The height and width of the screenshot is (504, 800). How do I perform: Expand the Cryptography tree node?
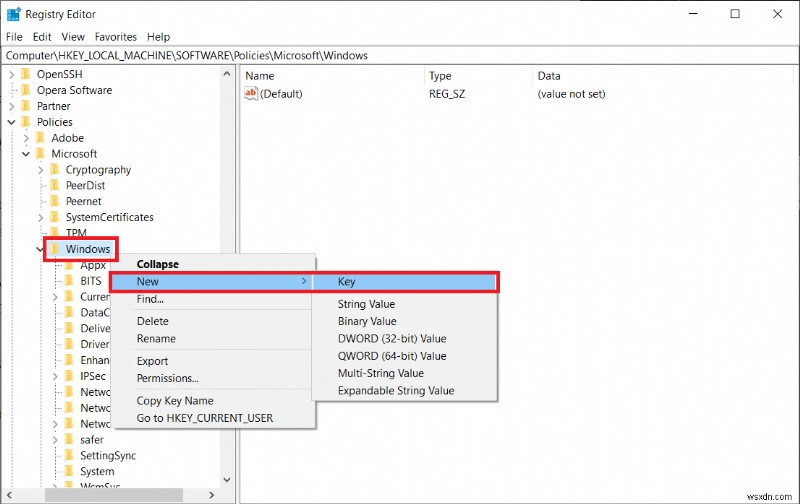(40, 169)
